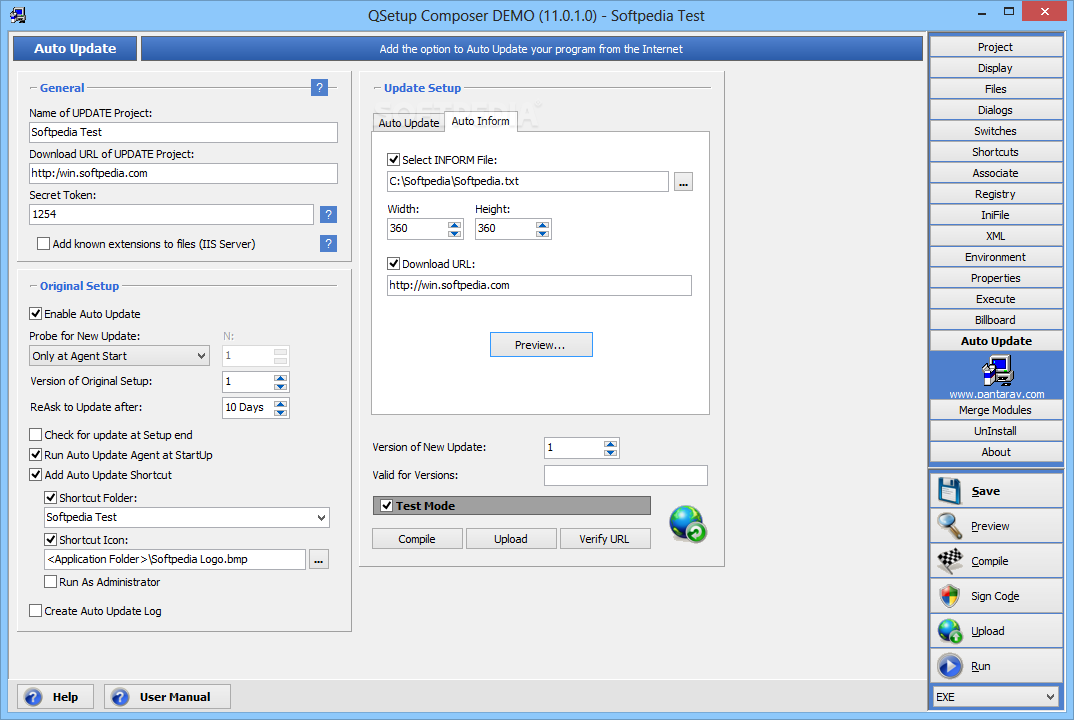
Task: Click the Sign Code shield icon
Action: coord(949,596)
